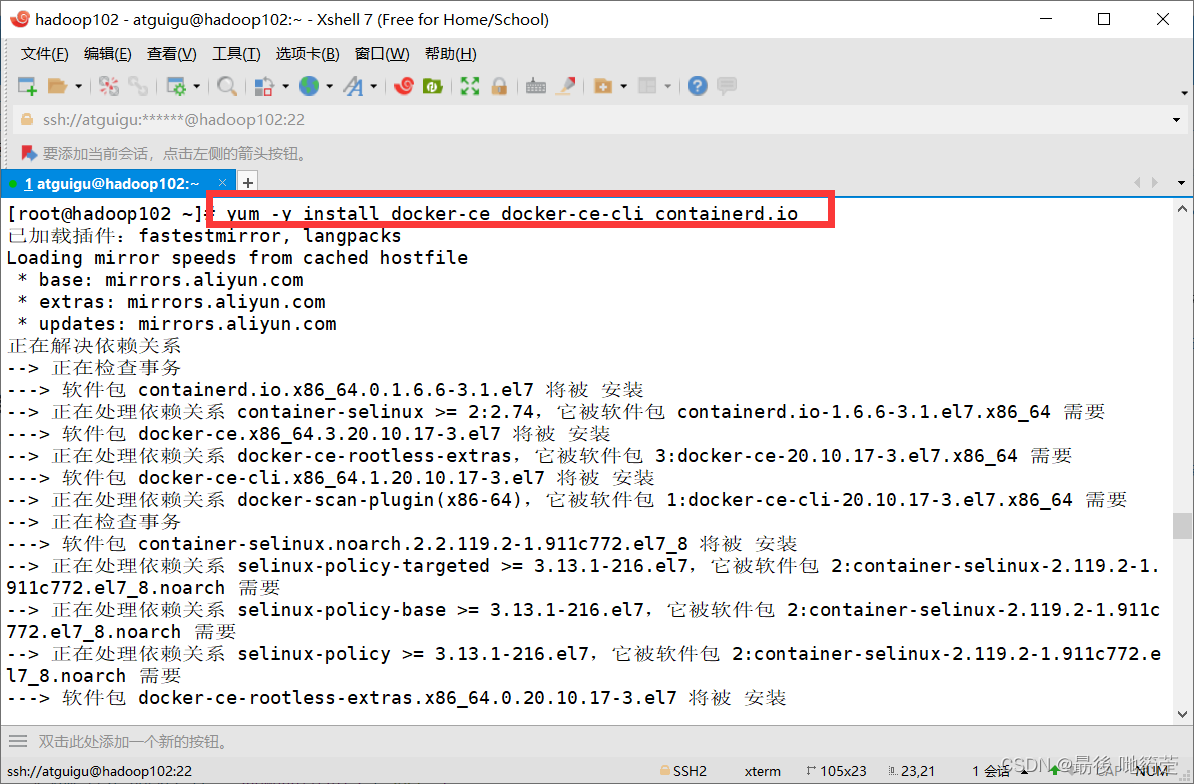Click the Xshell swirl title bar icon

click(19, 19)
